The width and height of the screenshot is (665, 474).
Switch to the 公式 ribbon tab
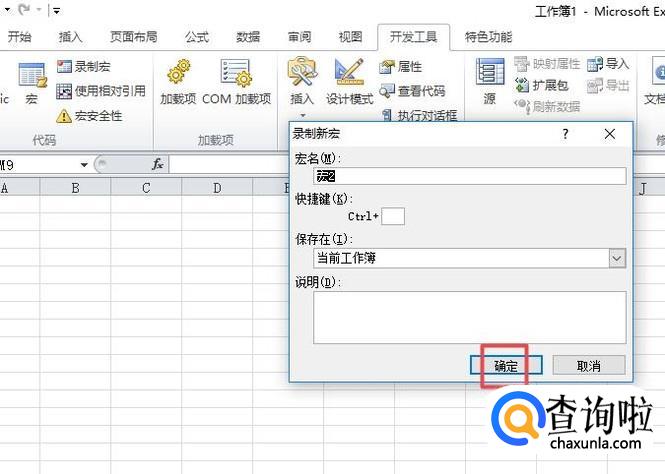pyautogui.click(x=197, y=37)
